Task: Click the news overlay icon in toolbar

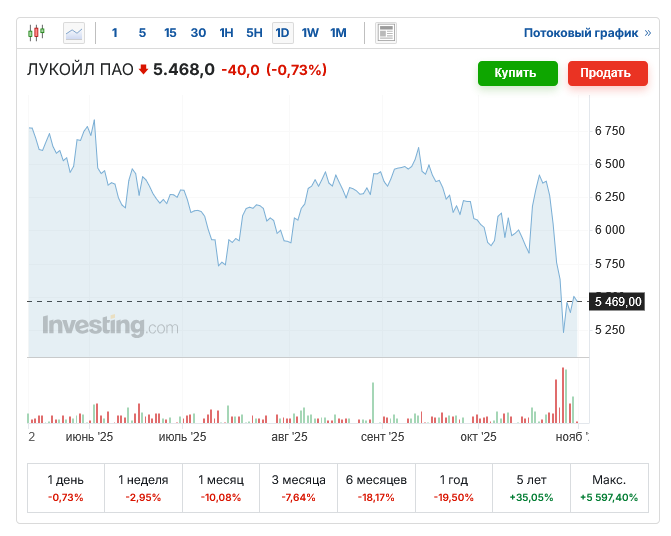Action: pyautogui.click(x=386, y=33)
